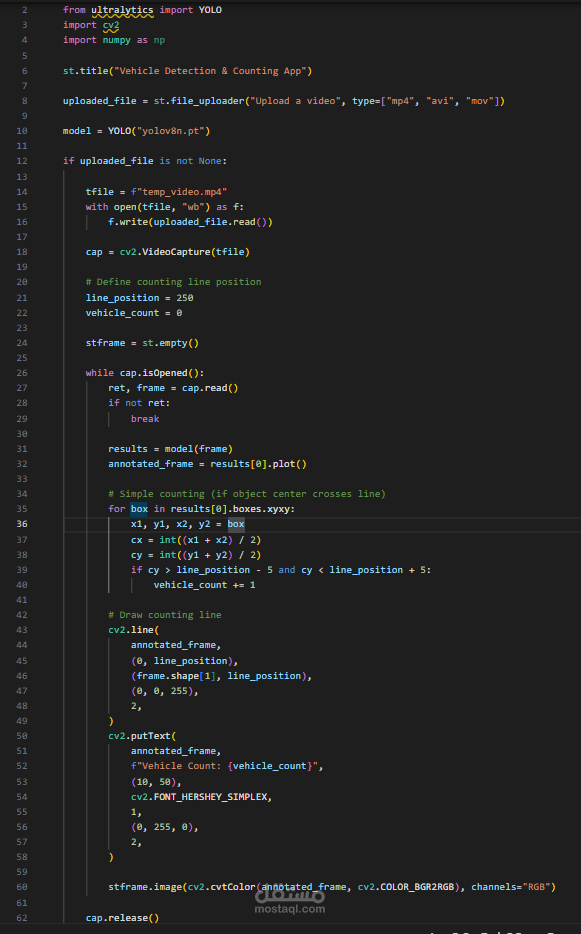Click "cx = int((x1 + x2) / 2)" line

196,540
